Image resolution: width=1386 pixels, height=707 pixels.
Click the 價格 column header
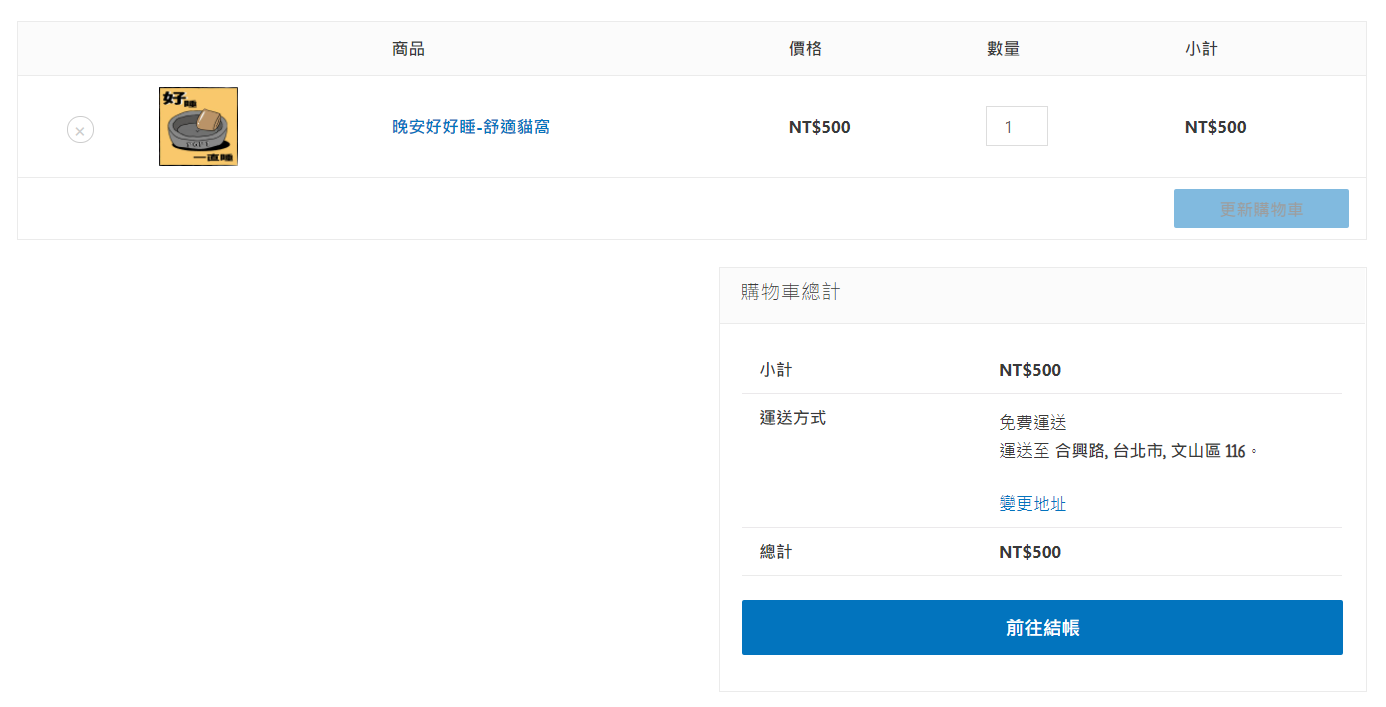point(805,49)
